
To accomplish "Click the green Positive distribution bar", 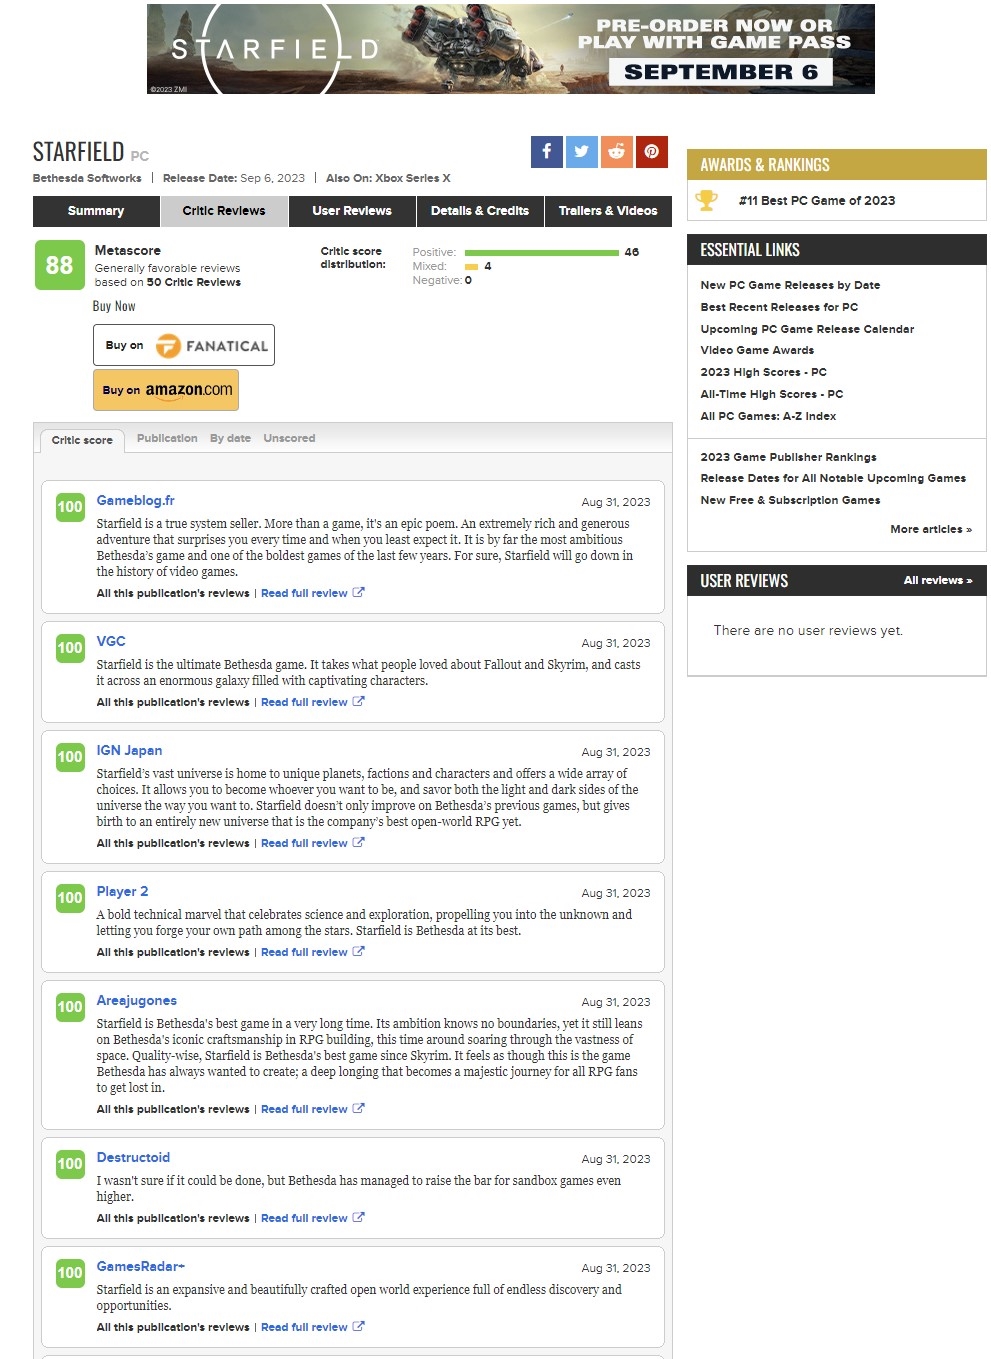I will coord(542,253).
